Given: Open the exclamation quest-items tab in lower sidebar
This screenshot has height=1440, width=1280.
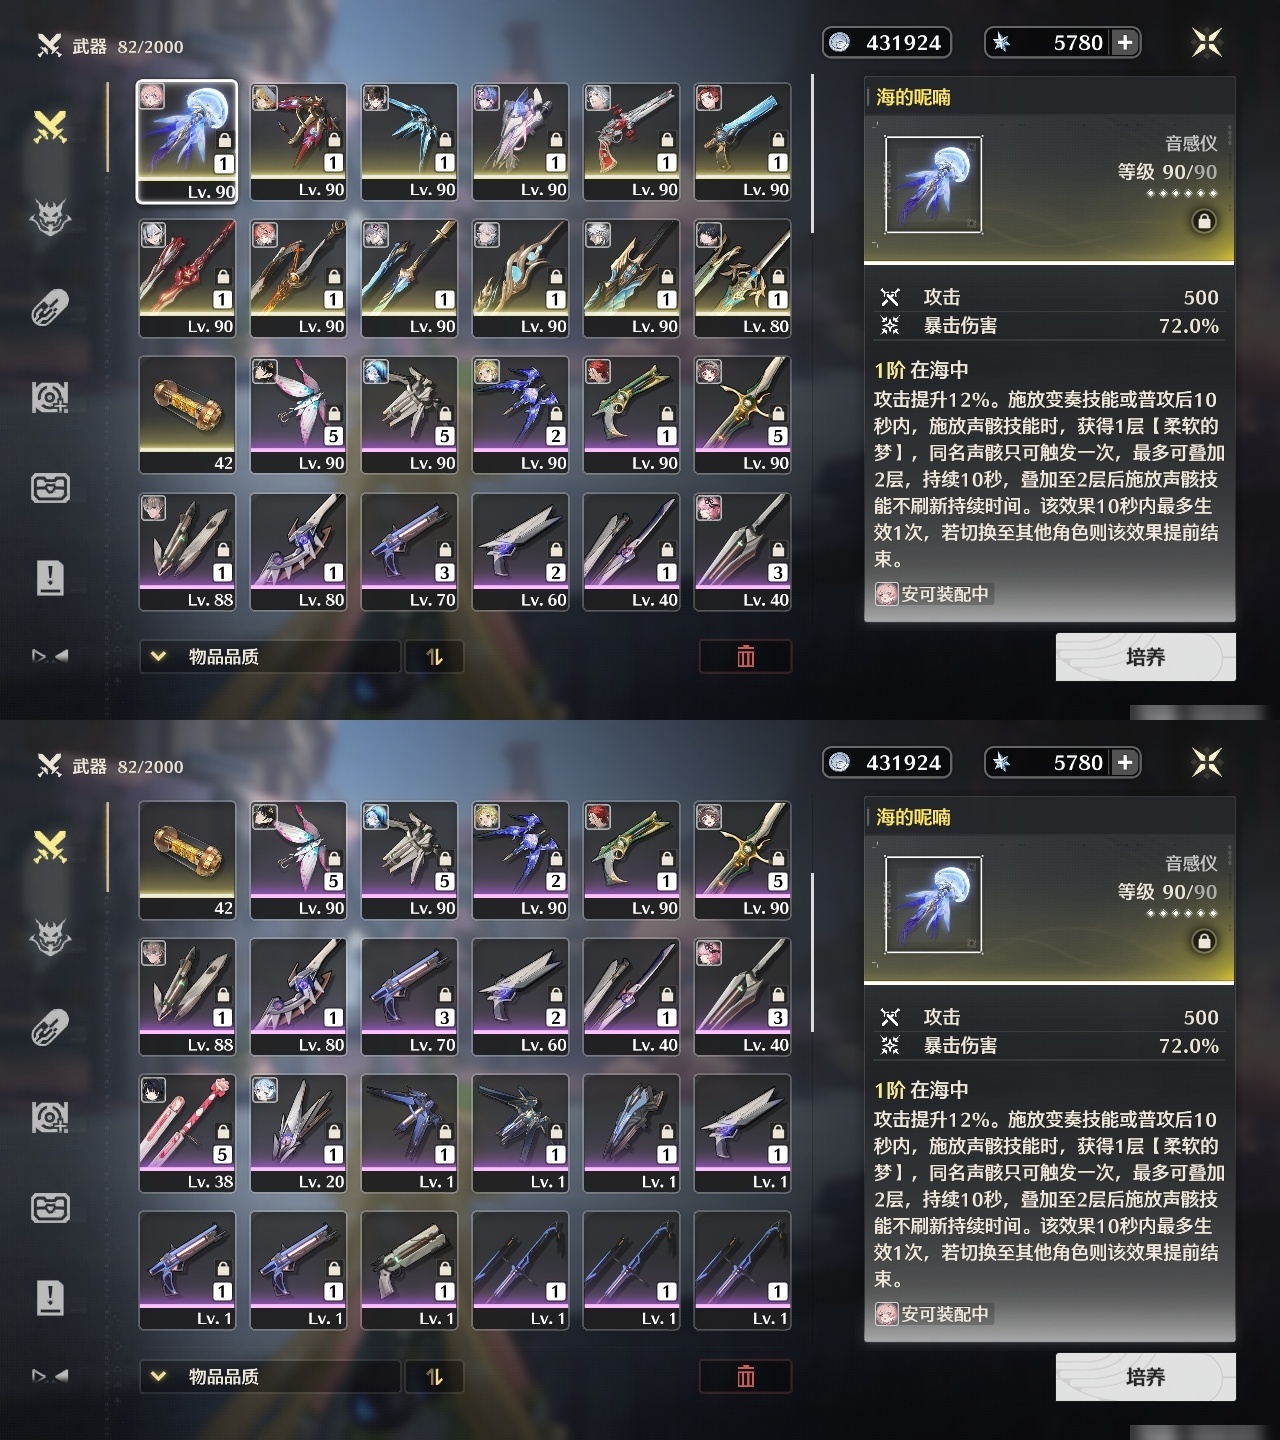Looking at the screenshot, I should (x=50, y=1297).
